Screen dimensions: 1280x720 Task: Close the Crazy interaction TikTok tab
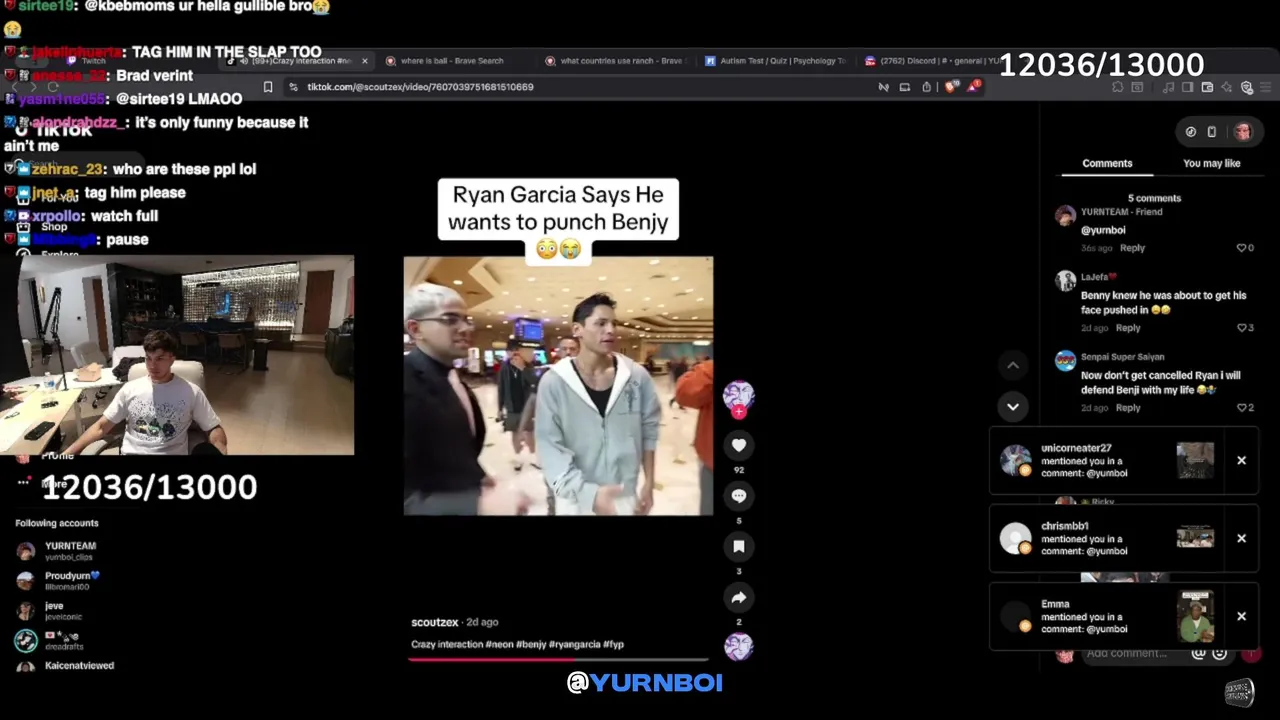click(x=364, y=61)
